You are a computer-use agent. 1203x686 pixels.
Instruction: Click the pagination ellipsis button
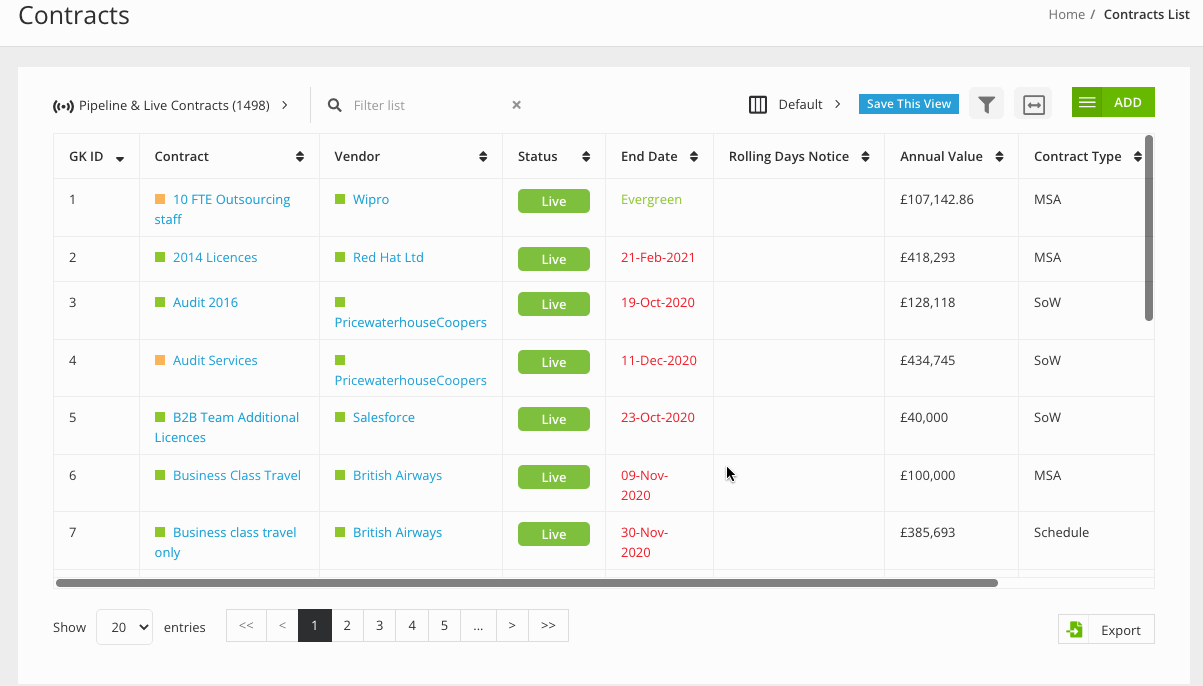[478, 626]
